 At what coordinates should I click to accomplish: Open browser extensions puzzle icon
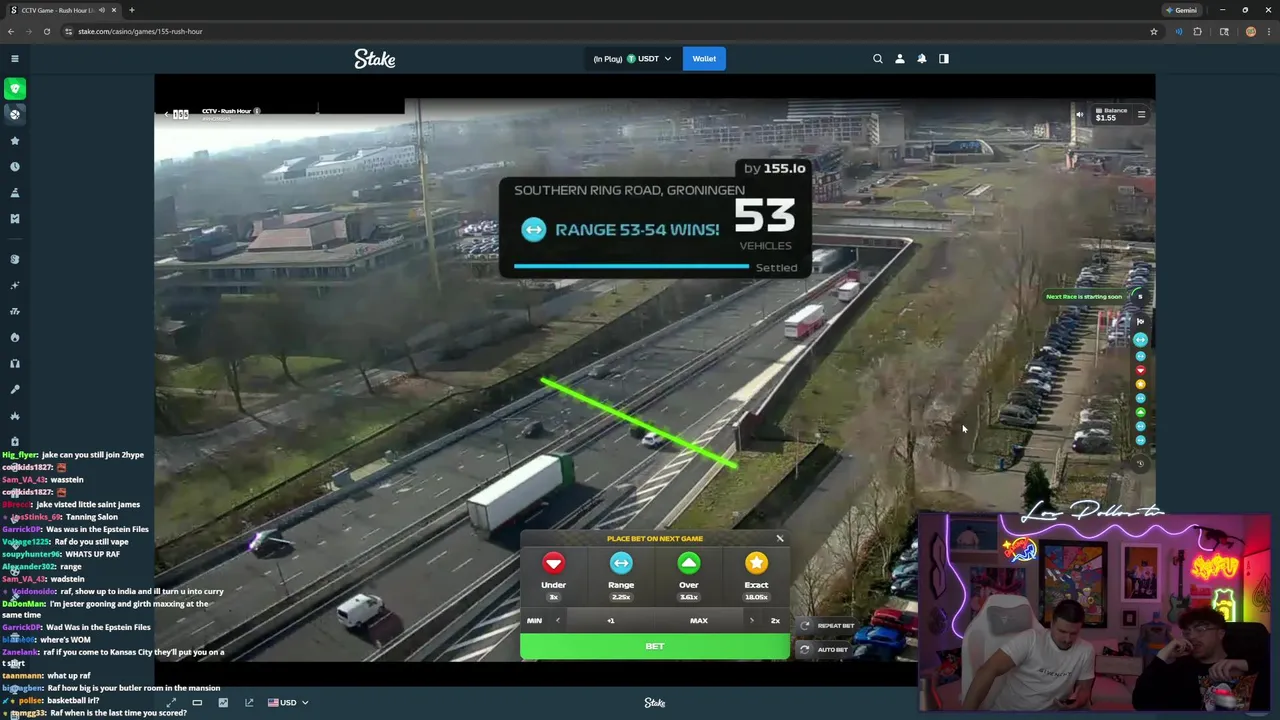1197,31
